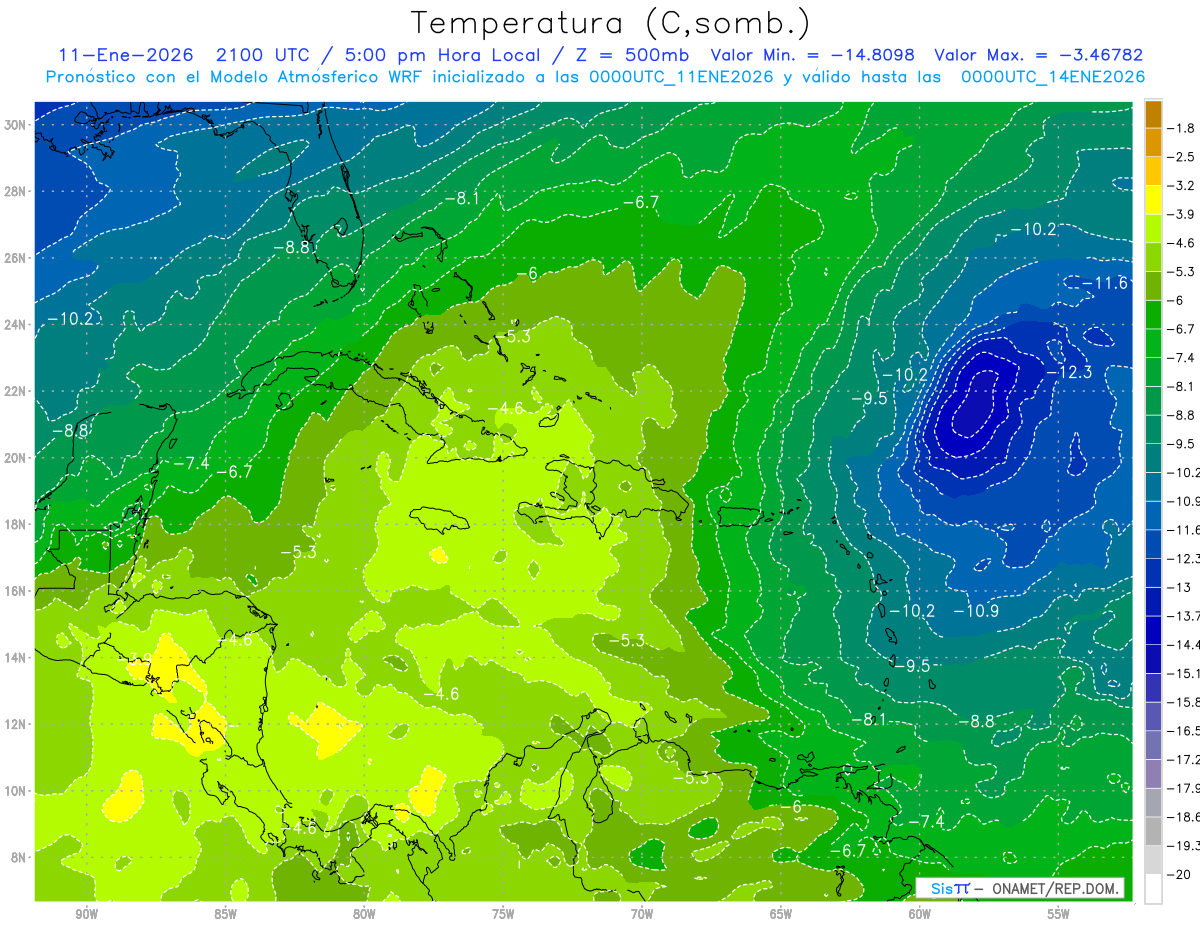Click the '-16.5' legend value
1200x927 pixels.
[x=1184, y=731]
